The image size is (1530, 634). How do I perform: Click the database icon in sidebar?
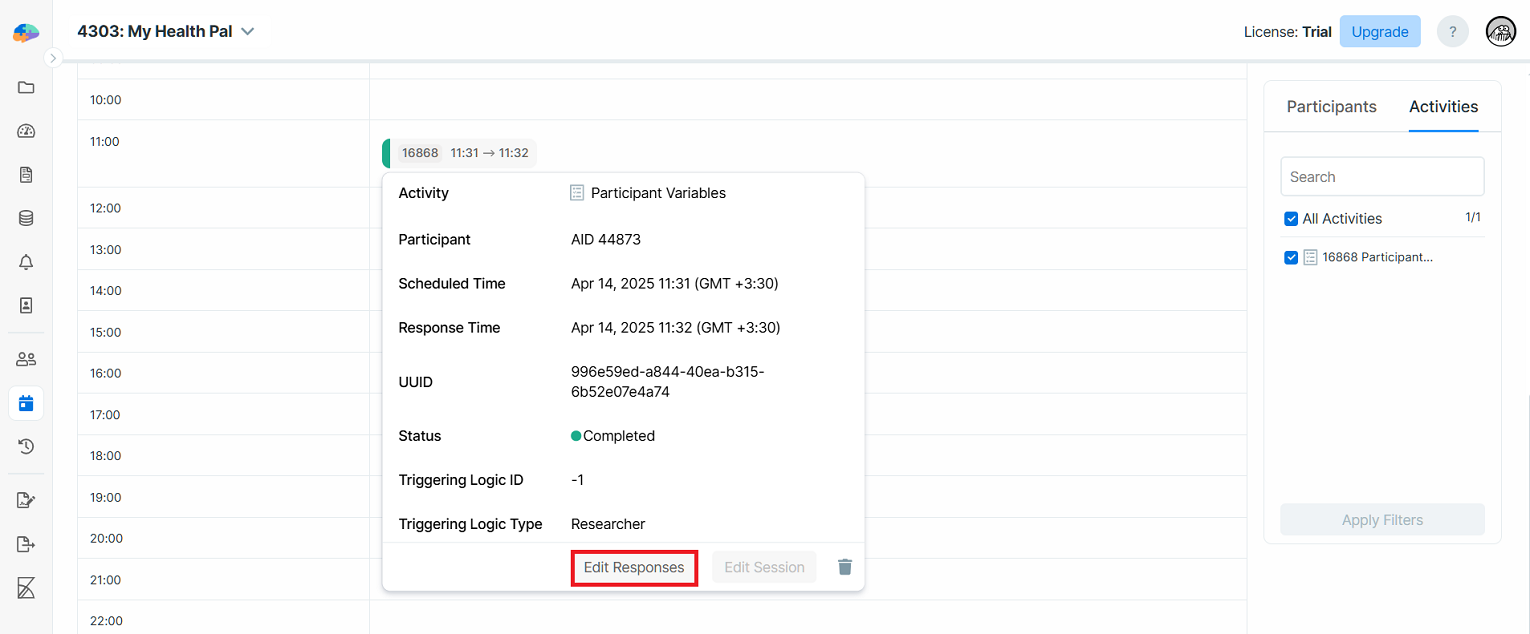point(26,218)
